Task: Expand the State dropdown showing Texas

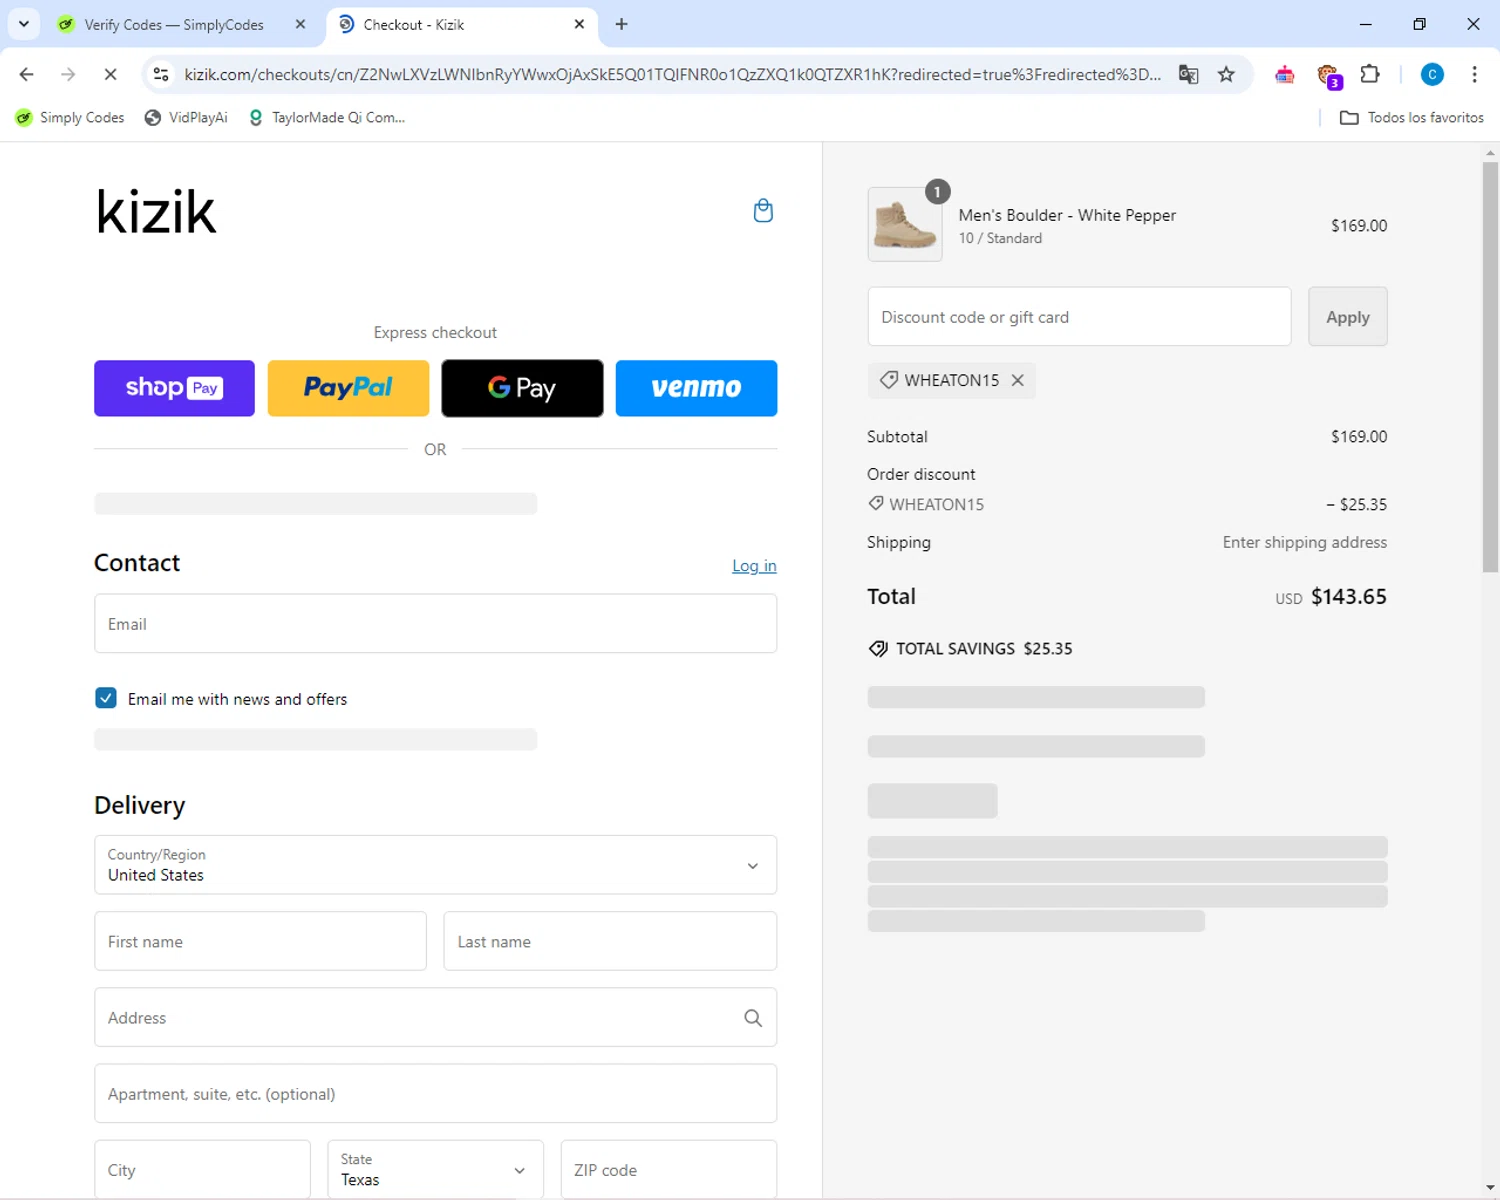Action: click(435, 1169)
